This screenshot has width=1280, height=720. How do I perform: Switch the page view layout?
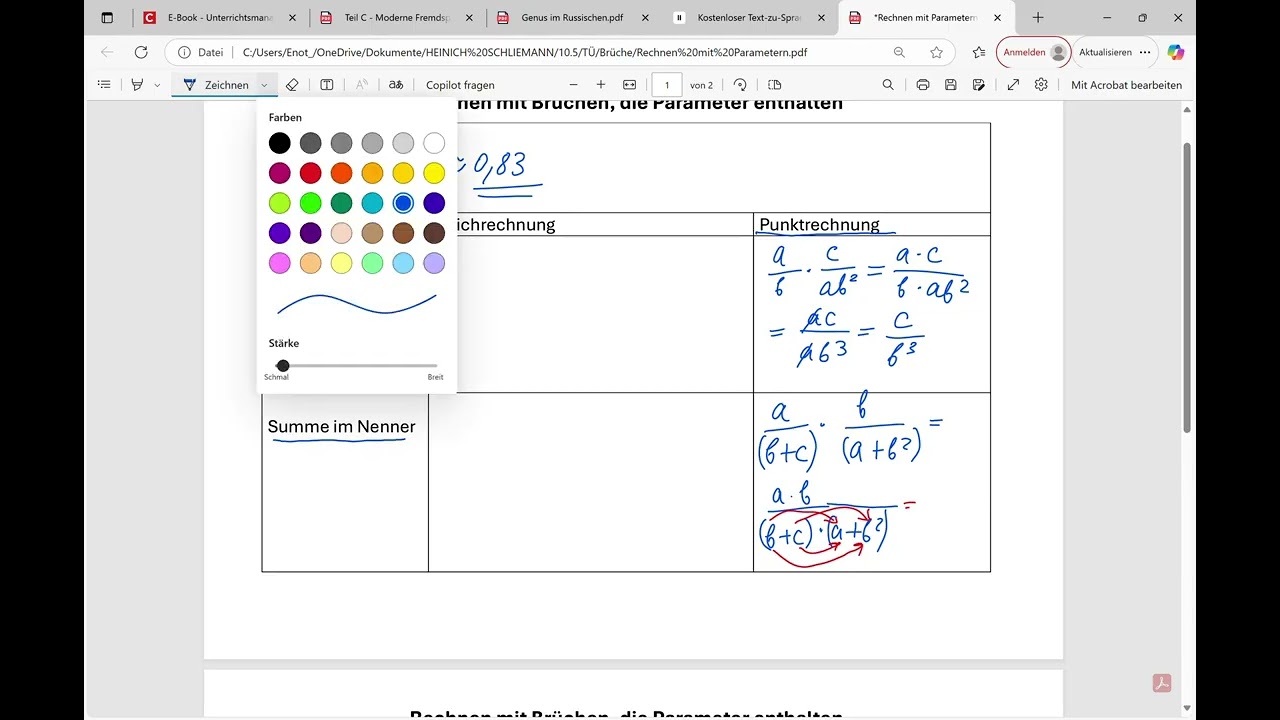click(774, 85)
